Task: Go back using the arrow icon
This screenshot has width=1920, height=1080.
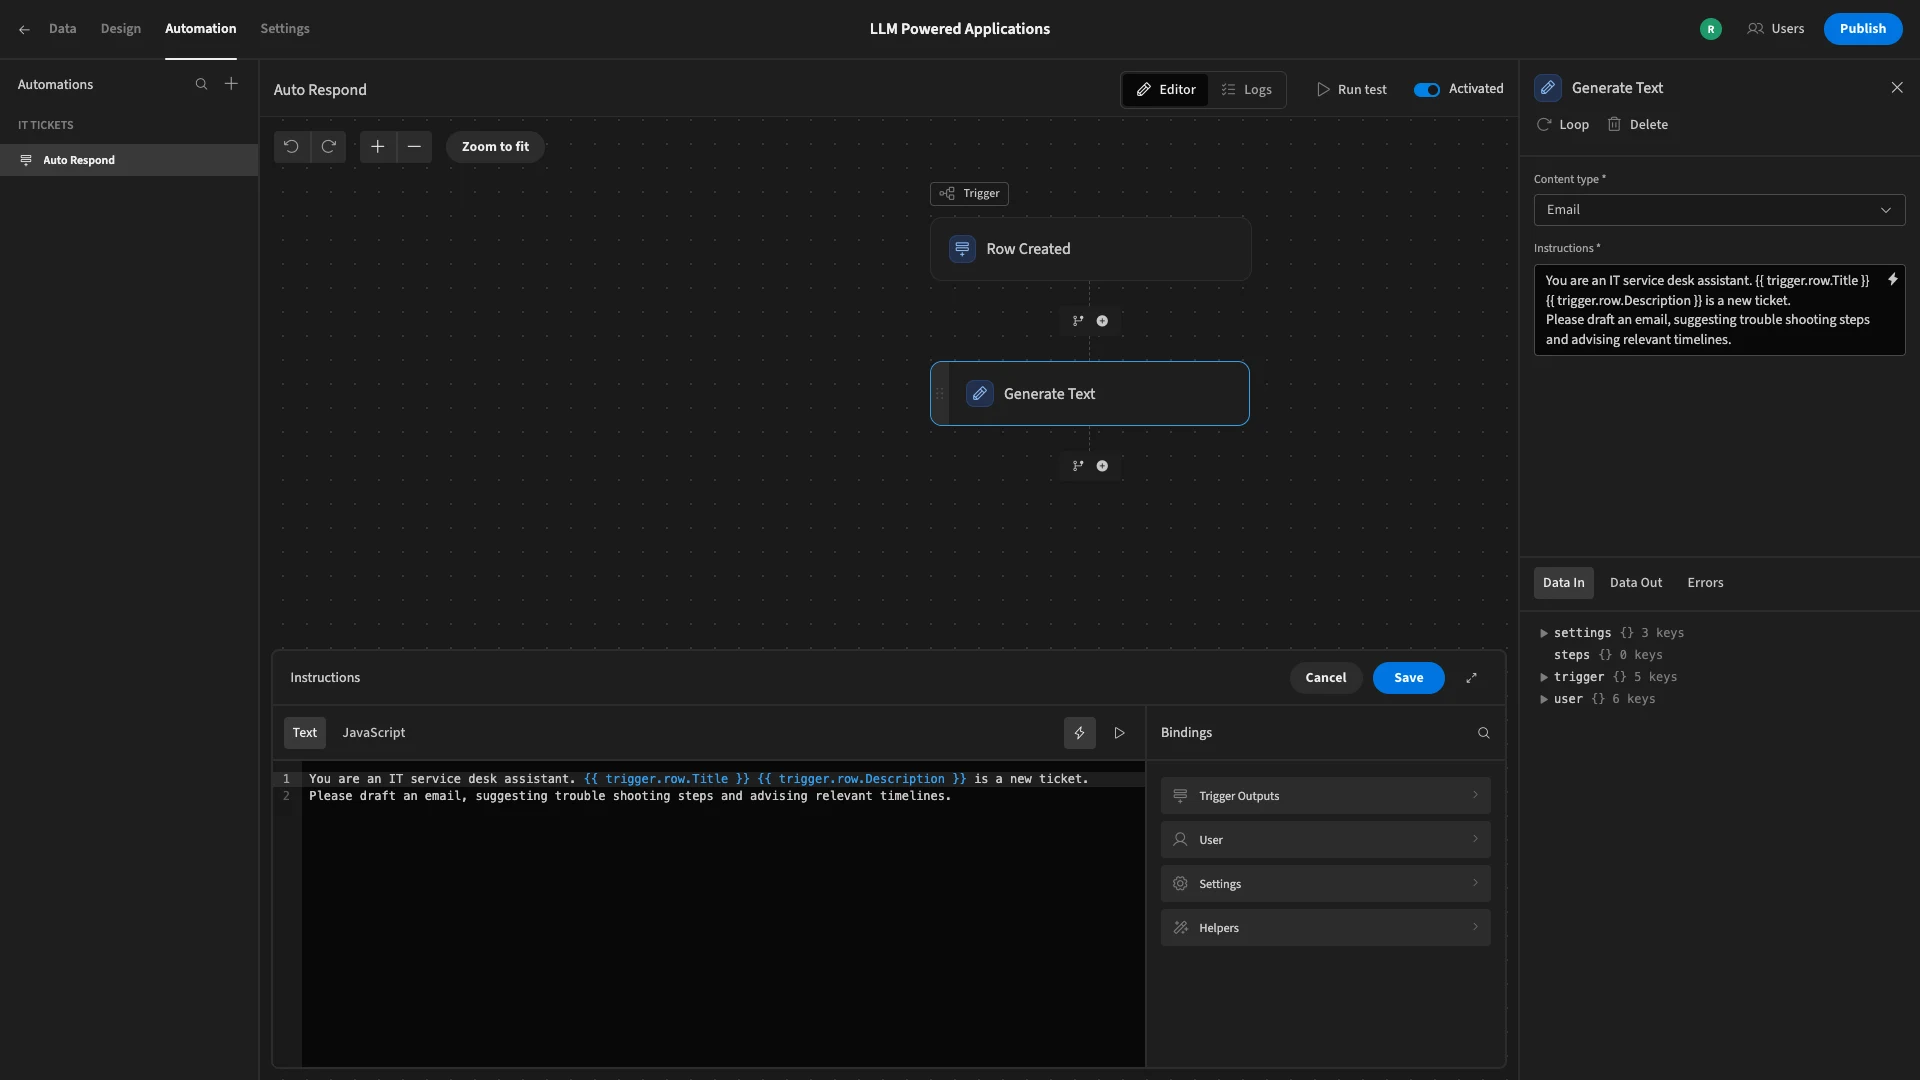Action: (24, 29)
